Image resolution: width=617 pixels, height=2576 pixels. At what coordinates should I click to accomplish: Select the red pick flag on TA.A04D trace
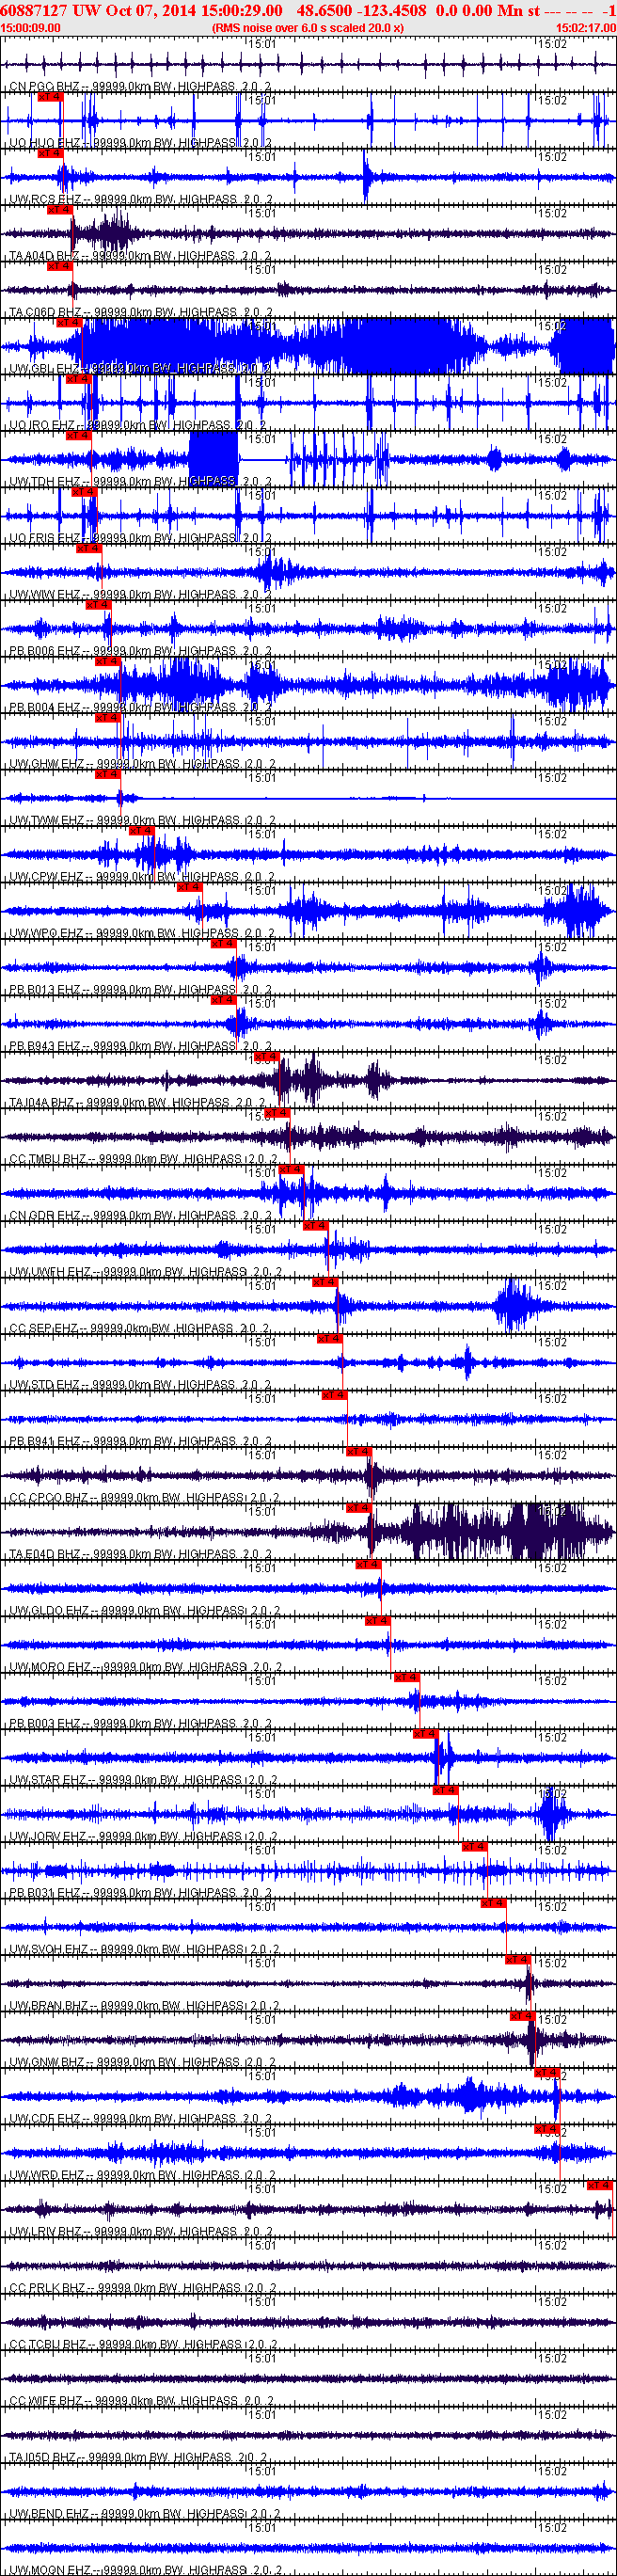tap(60, 210)
